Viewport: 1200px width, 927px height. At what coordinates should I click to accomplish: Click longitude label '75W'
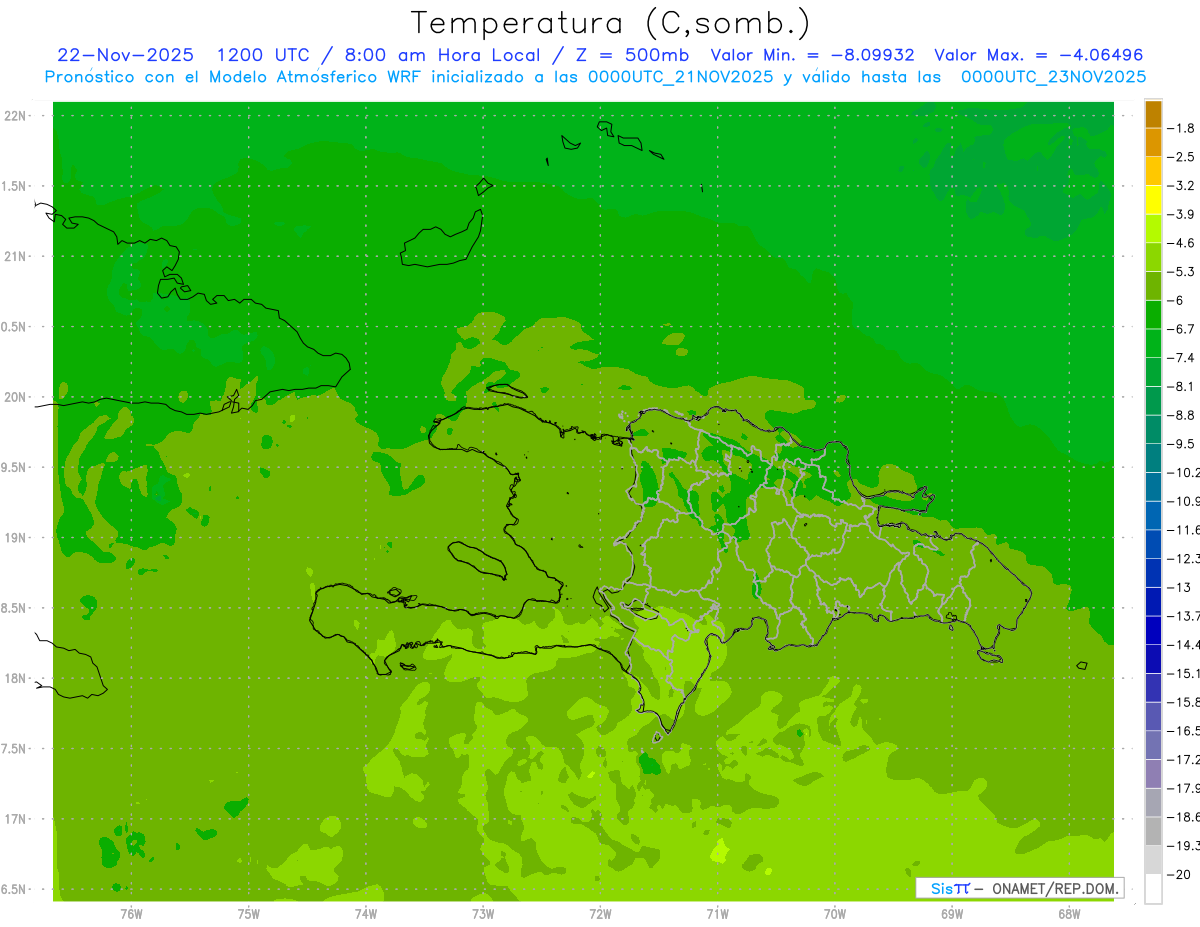point(248,913)
